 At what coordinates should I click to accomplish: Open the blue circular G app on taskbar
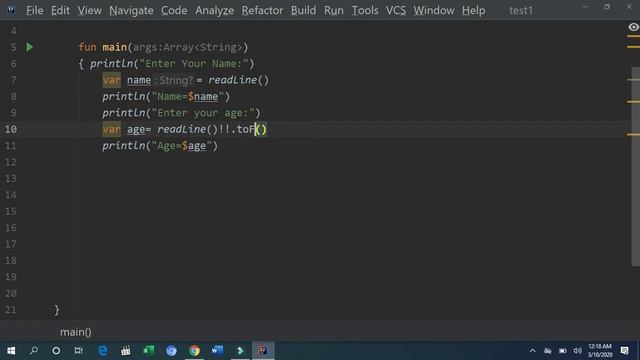click(x=171, y=351)
